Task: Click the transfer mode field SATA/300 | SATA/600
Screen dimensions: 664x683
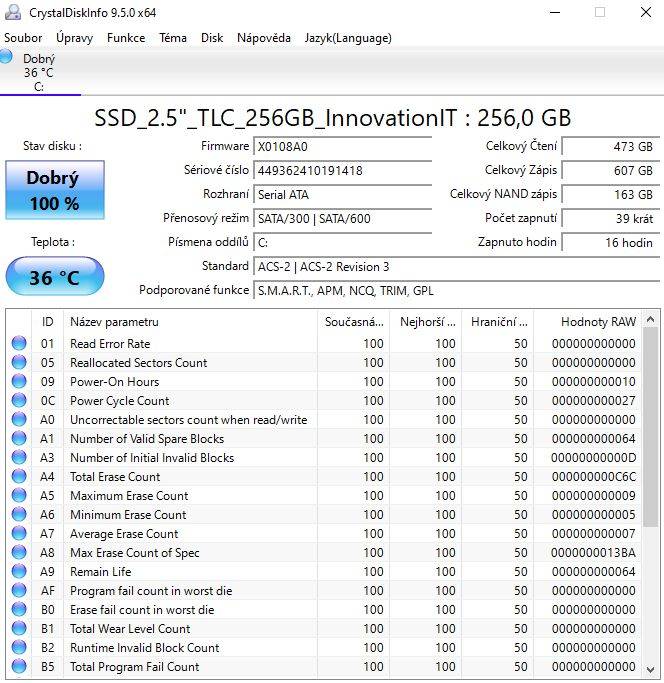Action: [x=342, y=218]
